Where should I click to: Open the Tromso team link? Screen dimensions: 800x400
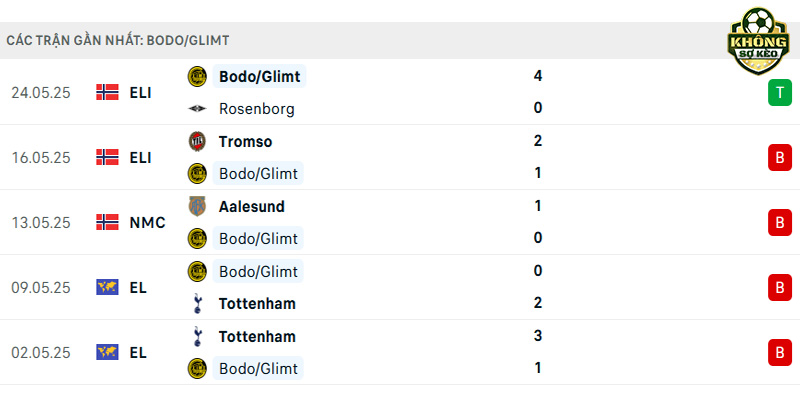pyautogui.click(x=245, y=141)
